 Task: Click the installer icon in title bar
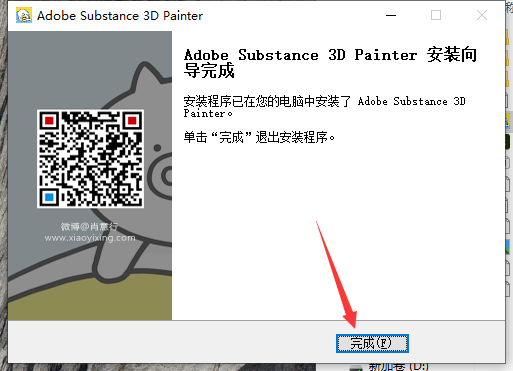(x=24, y=15)
